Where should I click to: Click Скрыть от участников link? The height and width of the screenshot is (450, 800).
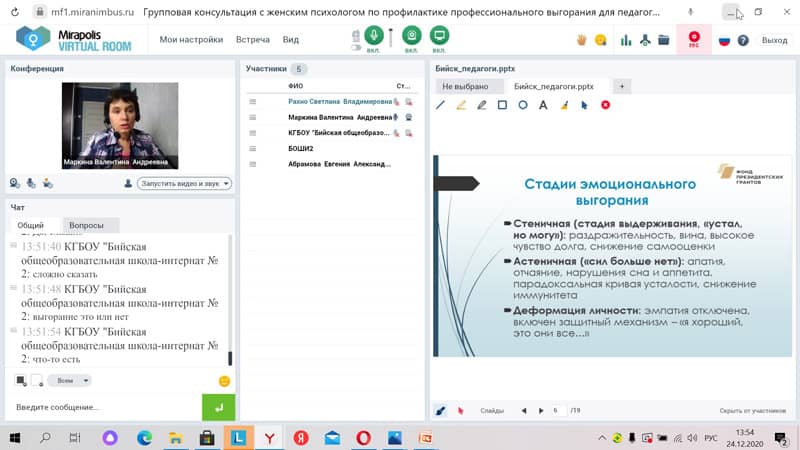click(753, 411)
